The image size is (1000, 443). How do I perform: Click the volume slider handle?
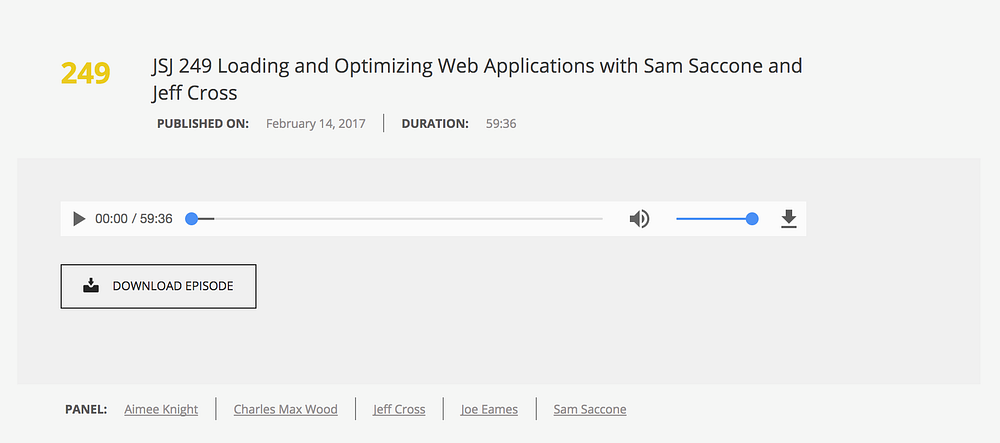(752, 219)
